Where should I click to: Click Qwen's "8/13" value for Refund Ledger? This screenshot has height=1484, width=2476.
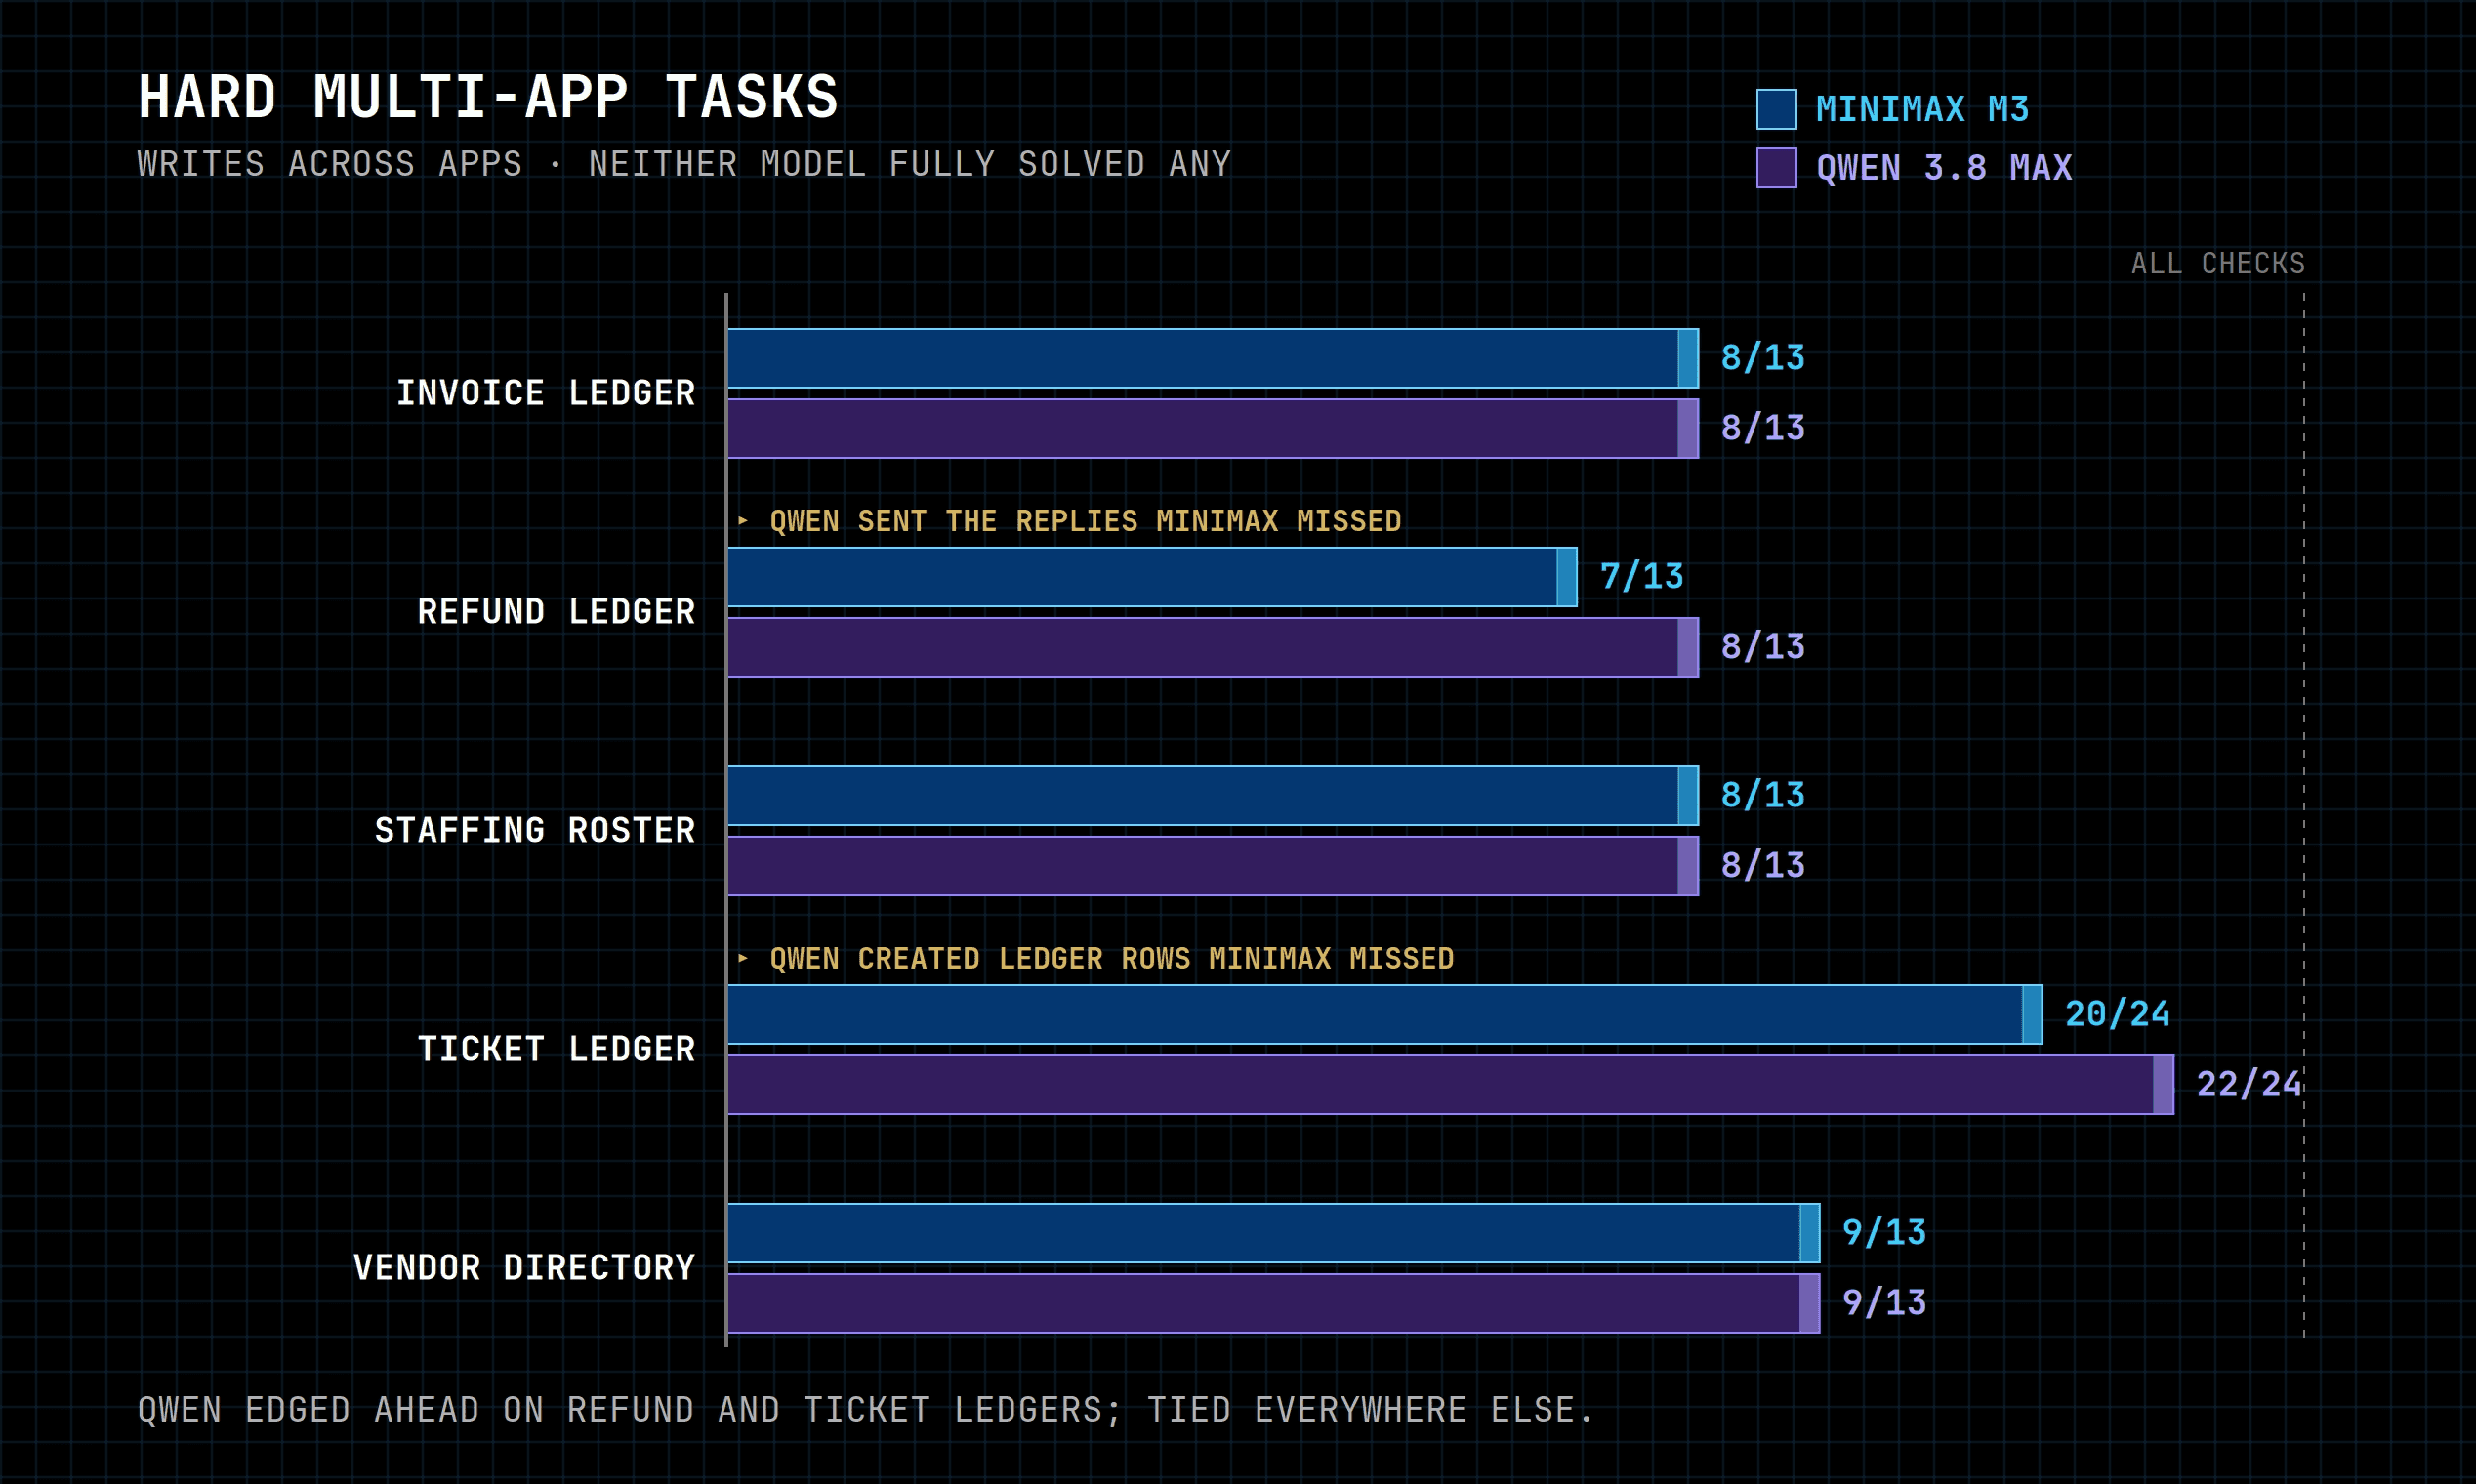click(x=1763, y=647)
